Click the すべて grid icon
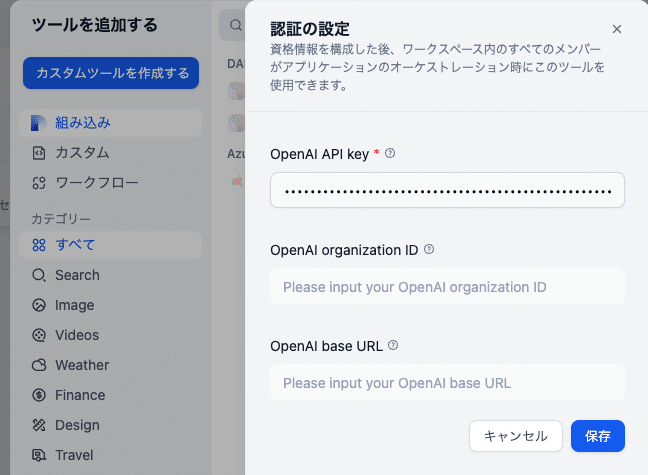The width and height of the screenshot is (648, 475). pos(39,245)
